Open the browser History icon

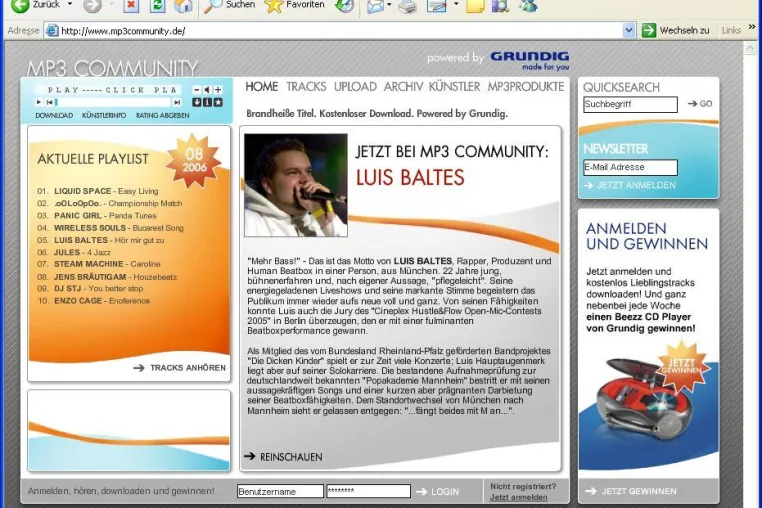tap(345, 5)
